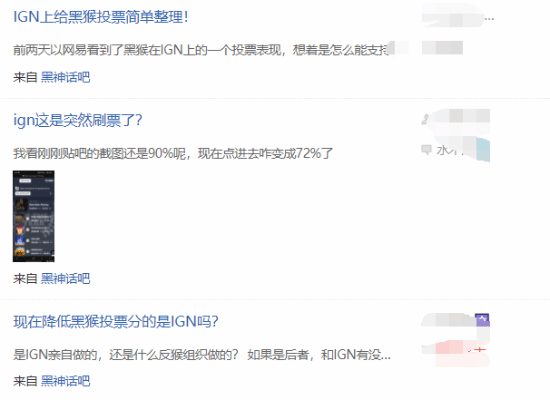This screenshot has width=550, height=400.
Task: Click the snippet starting '是IGN亲自做的'
Action: (x=202, y=355)
